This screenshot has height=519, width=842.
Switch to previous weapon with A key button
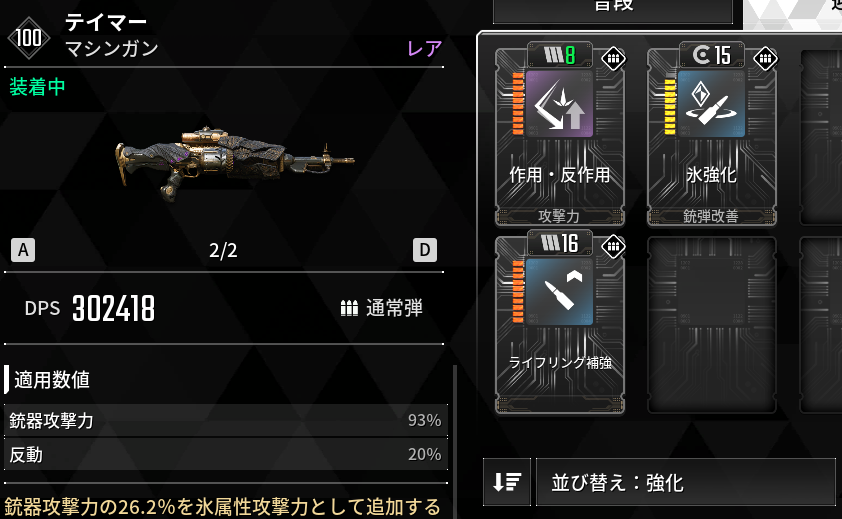click(23, 250)
